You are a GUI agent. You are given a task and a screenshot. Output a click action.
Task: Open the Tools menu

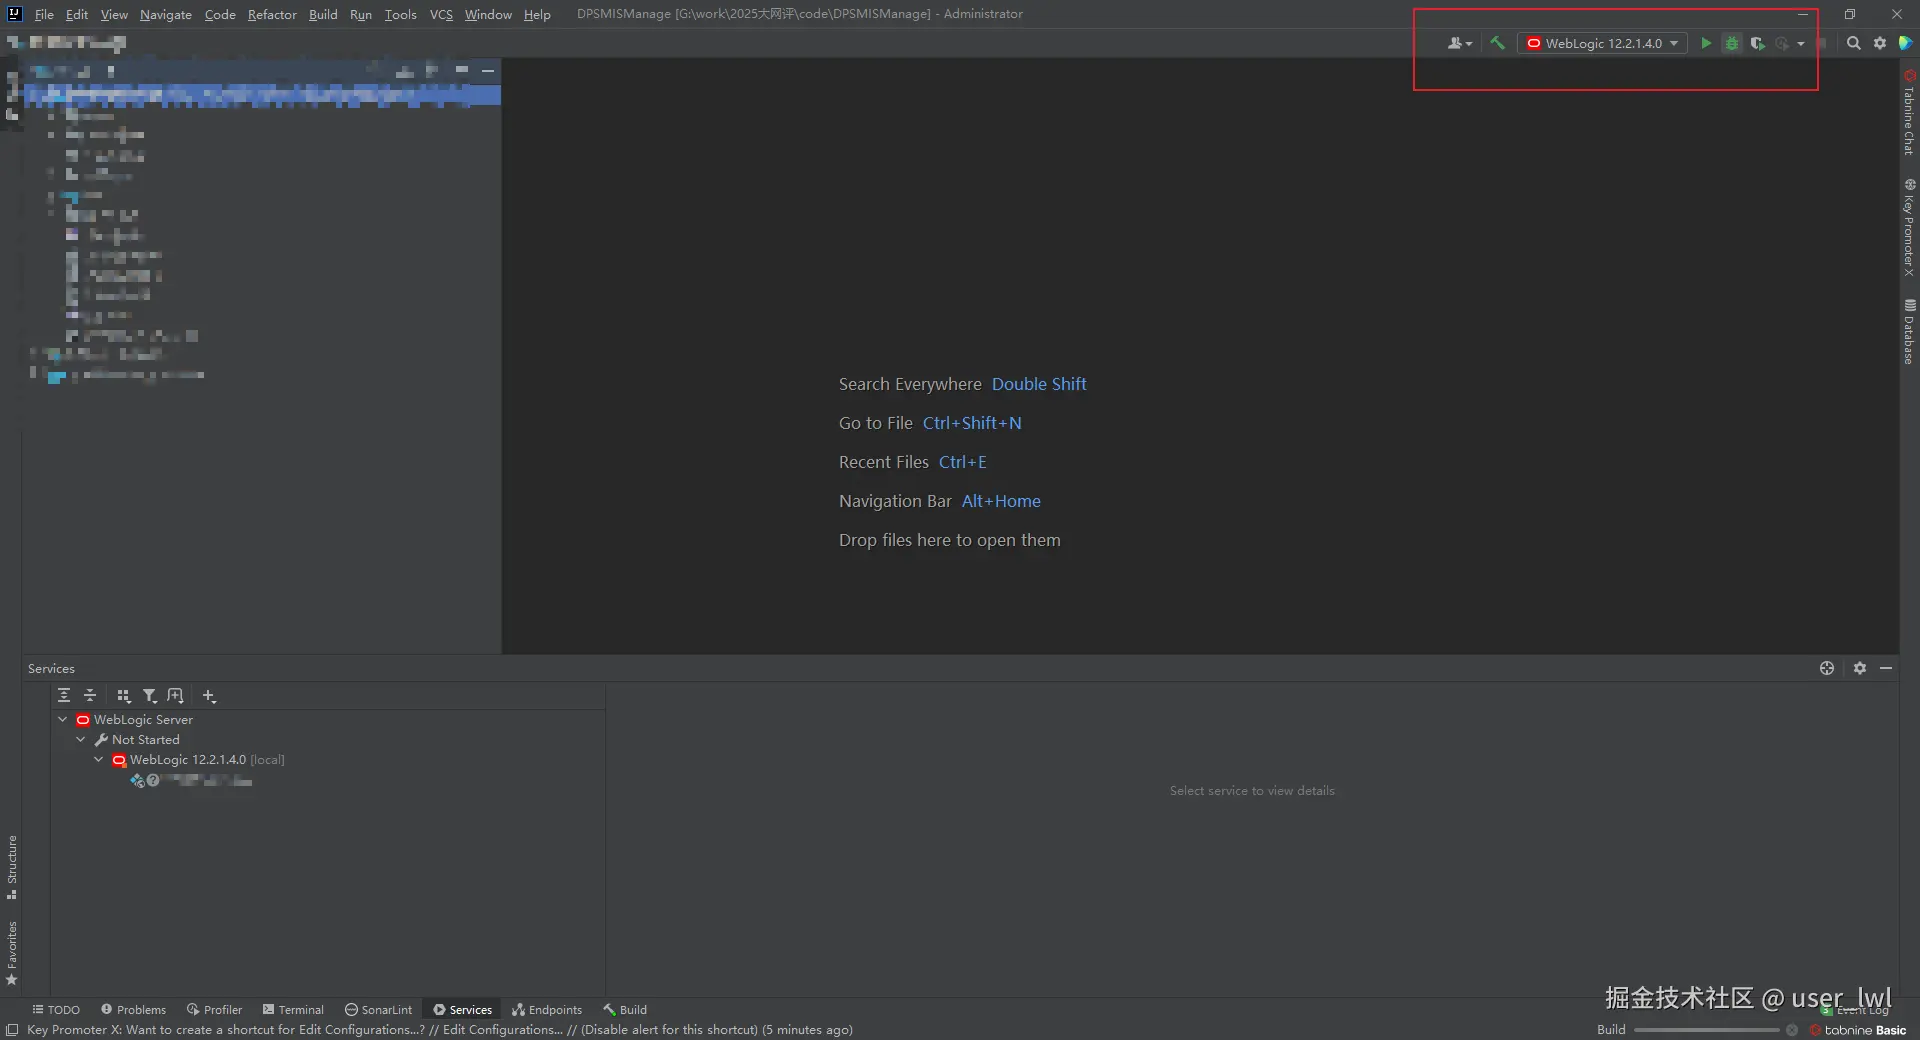pos(401,14)
